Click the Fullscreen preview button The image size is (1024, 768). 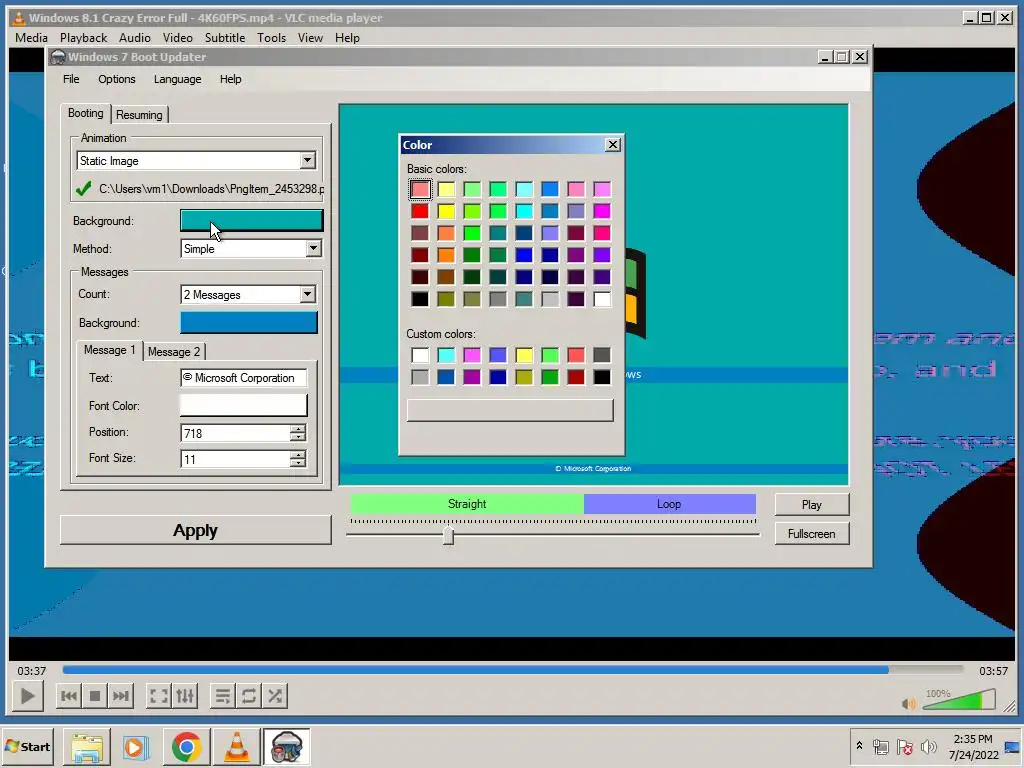[812, 534]
